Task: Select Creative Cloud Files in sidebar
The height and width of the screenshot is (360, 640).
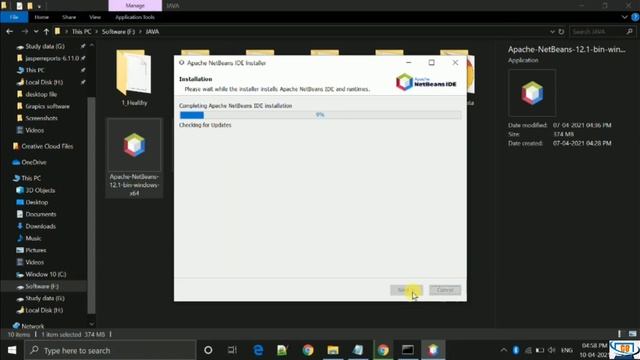Action: tap(47, 146)
